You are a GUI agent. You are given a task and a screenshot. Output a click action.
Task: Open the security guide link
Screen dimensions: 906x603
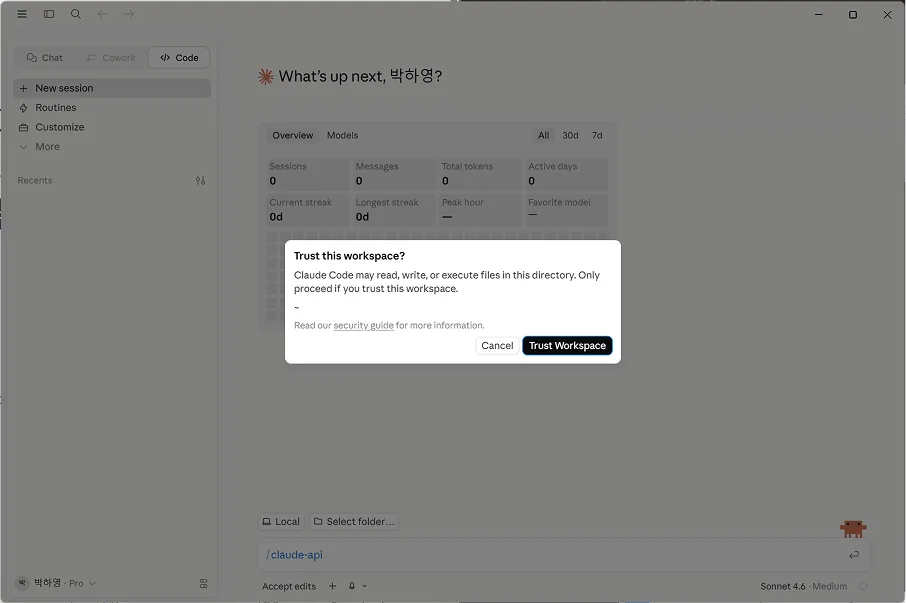[x=363, y=326]
